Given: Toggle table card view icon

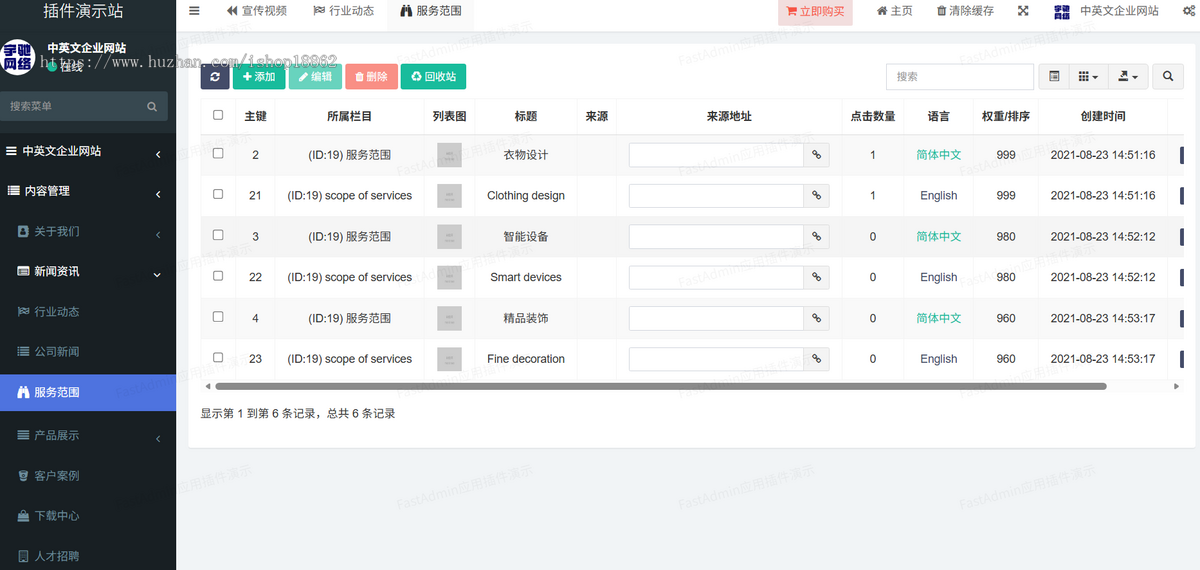Looking at the screenshot, I should click(1054, 76).
